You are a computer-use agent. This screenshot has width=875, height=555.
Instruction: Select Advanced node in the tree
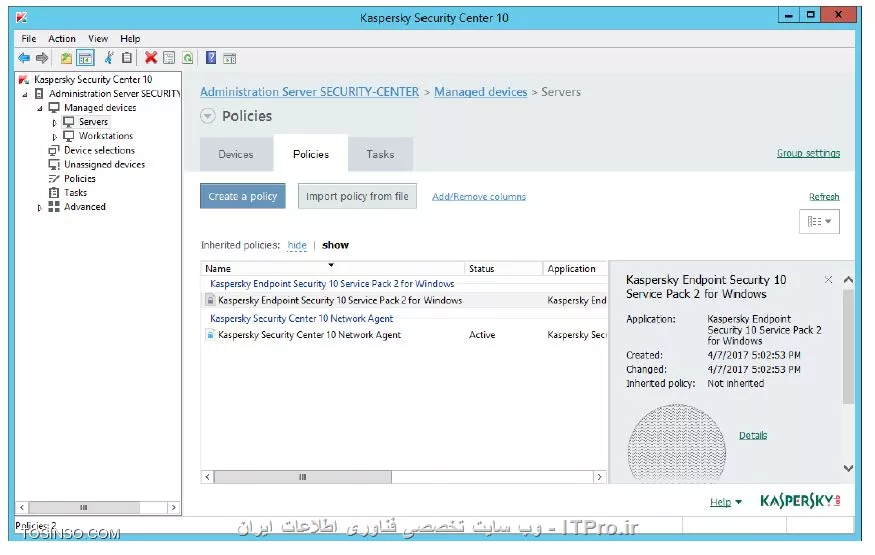(84, 206)
